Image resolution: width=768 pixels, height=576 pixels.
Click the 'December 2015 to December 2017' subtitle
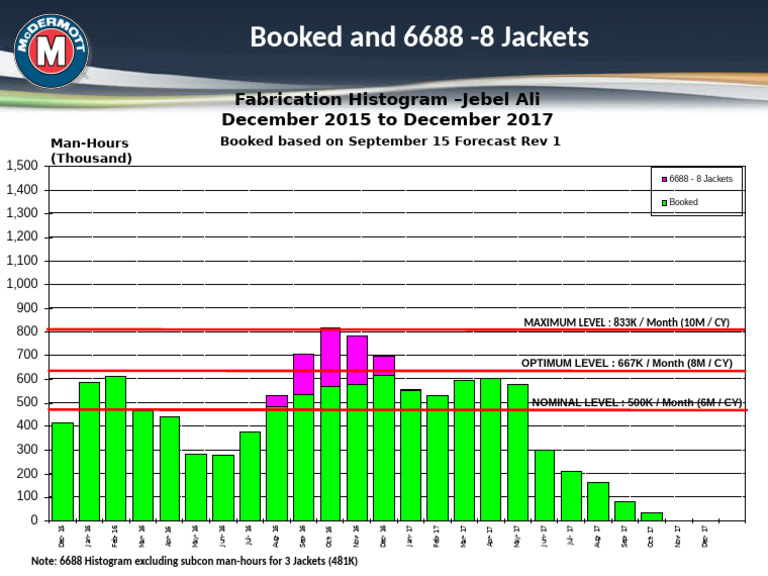tap(387, 120)
